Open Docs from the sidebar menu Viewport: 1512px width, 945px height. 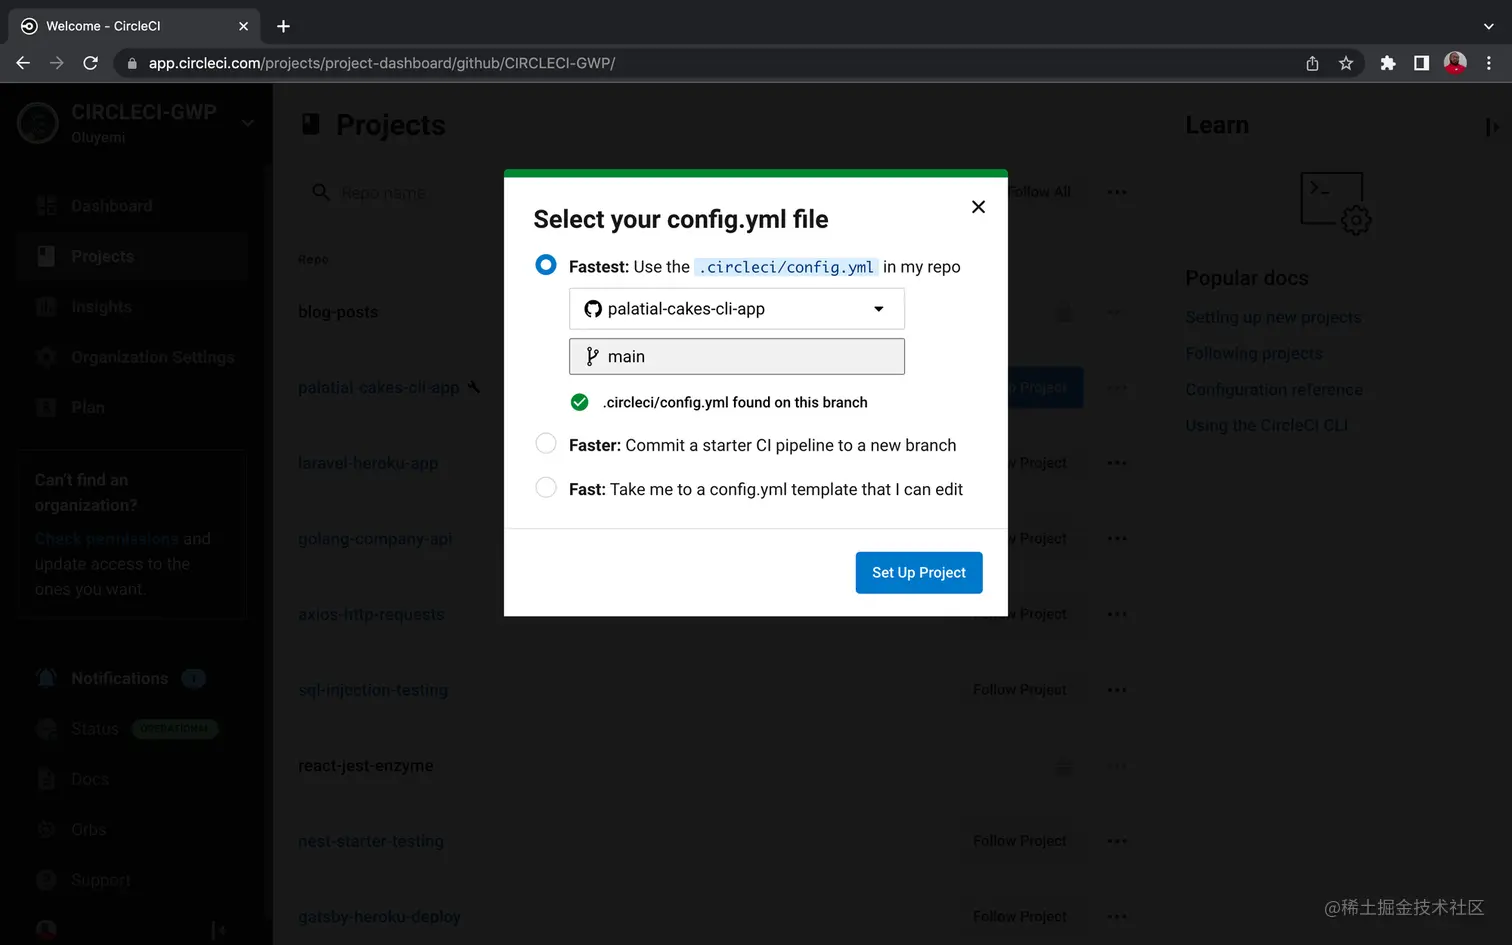[89, 778]
